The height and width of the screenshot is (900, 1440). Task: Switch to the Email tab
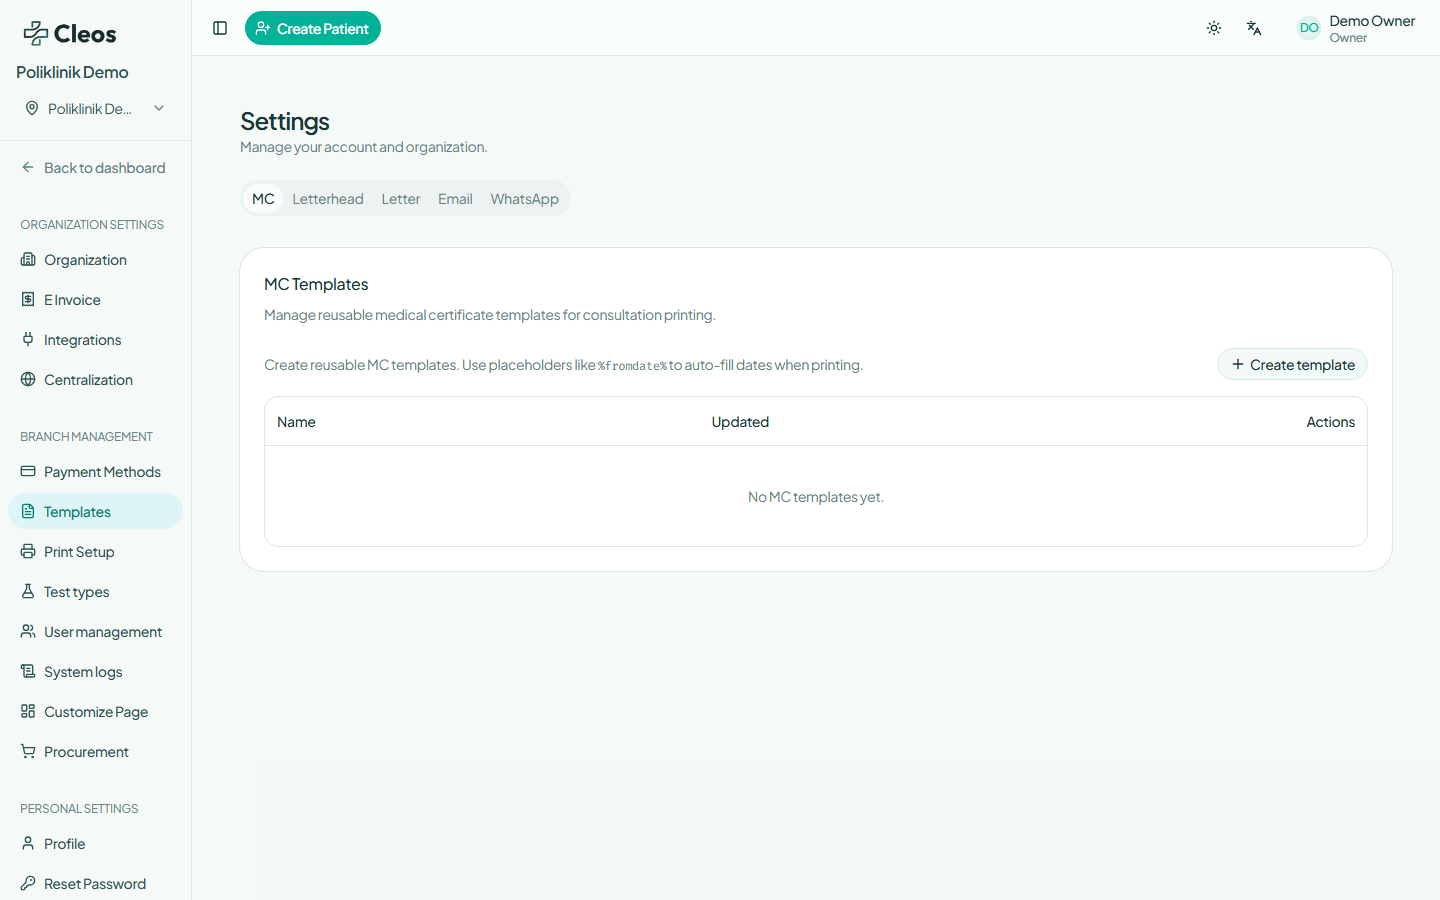(455, 199)
